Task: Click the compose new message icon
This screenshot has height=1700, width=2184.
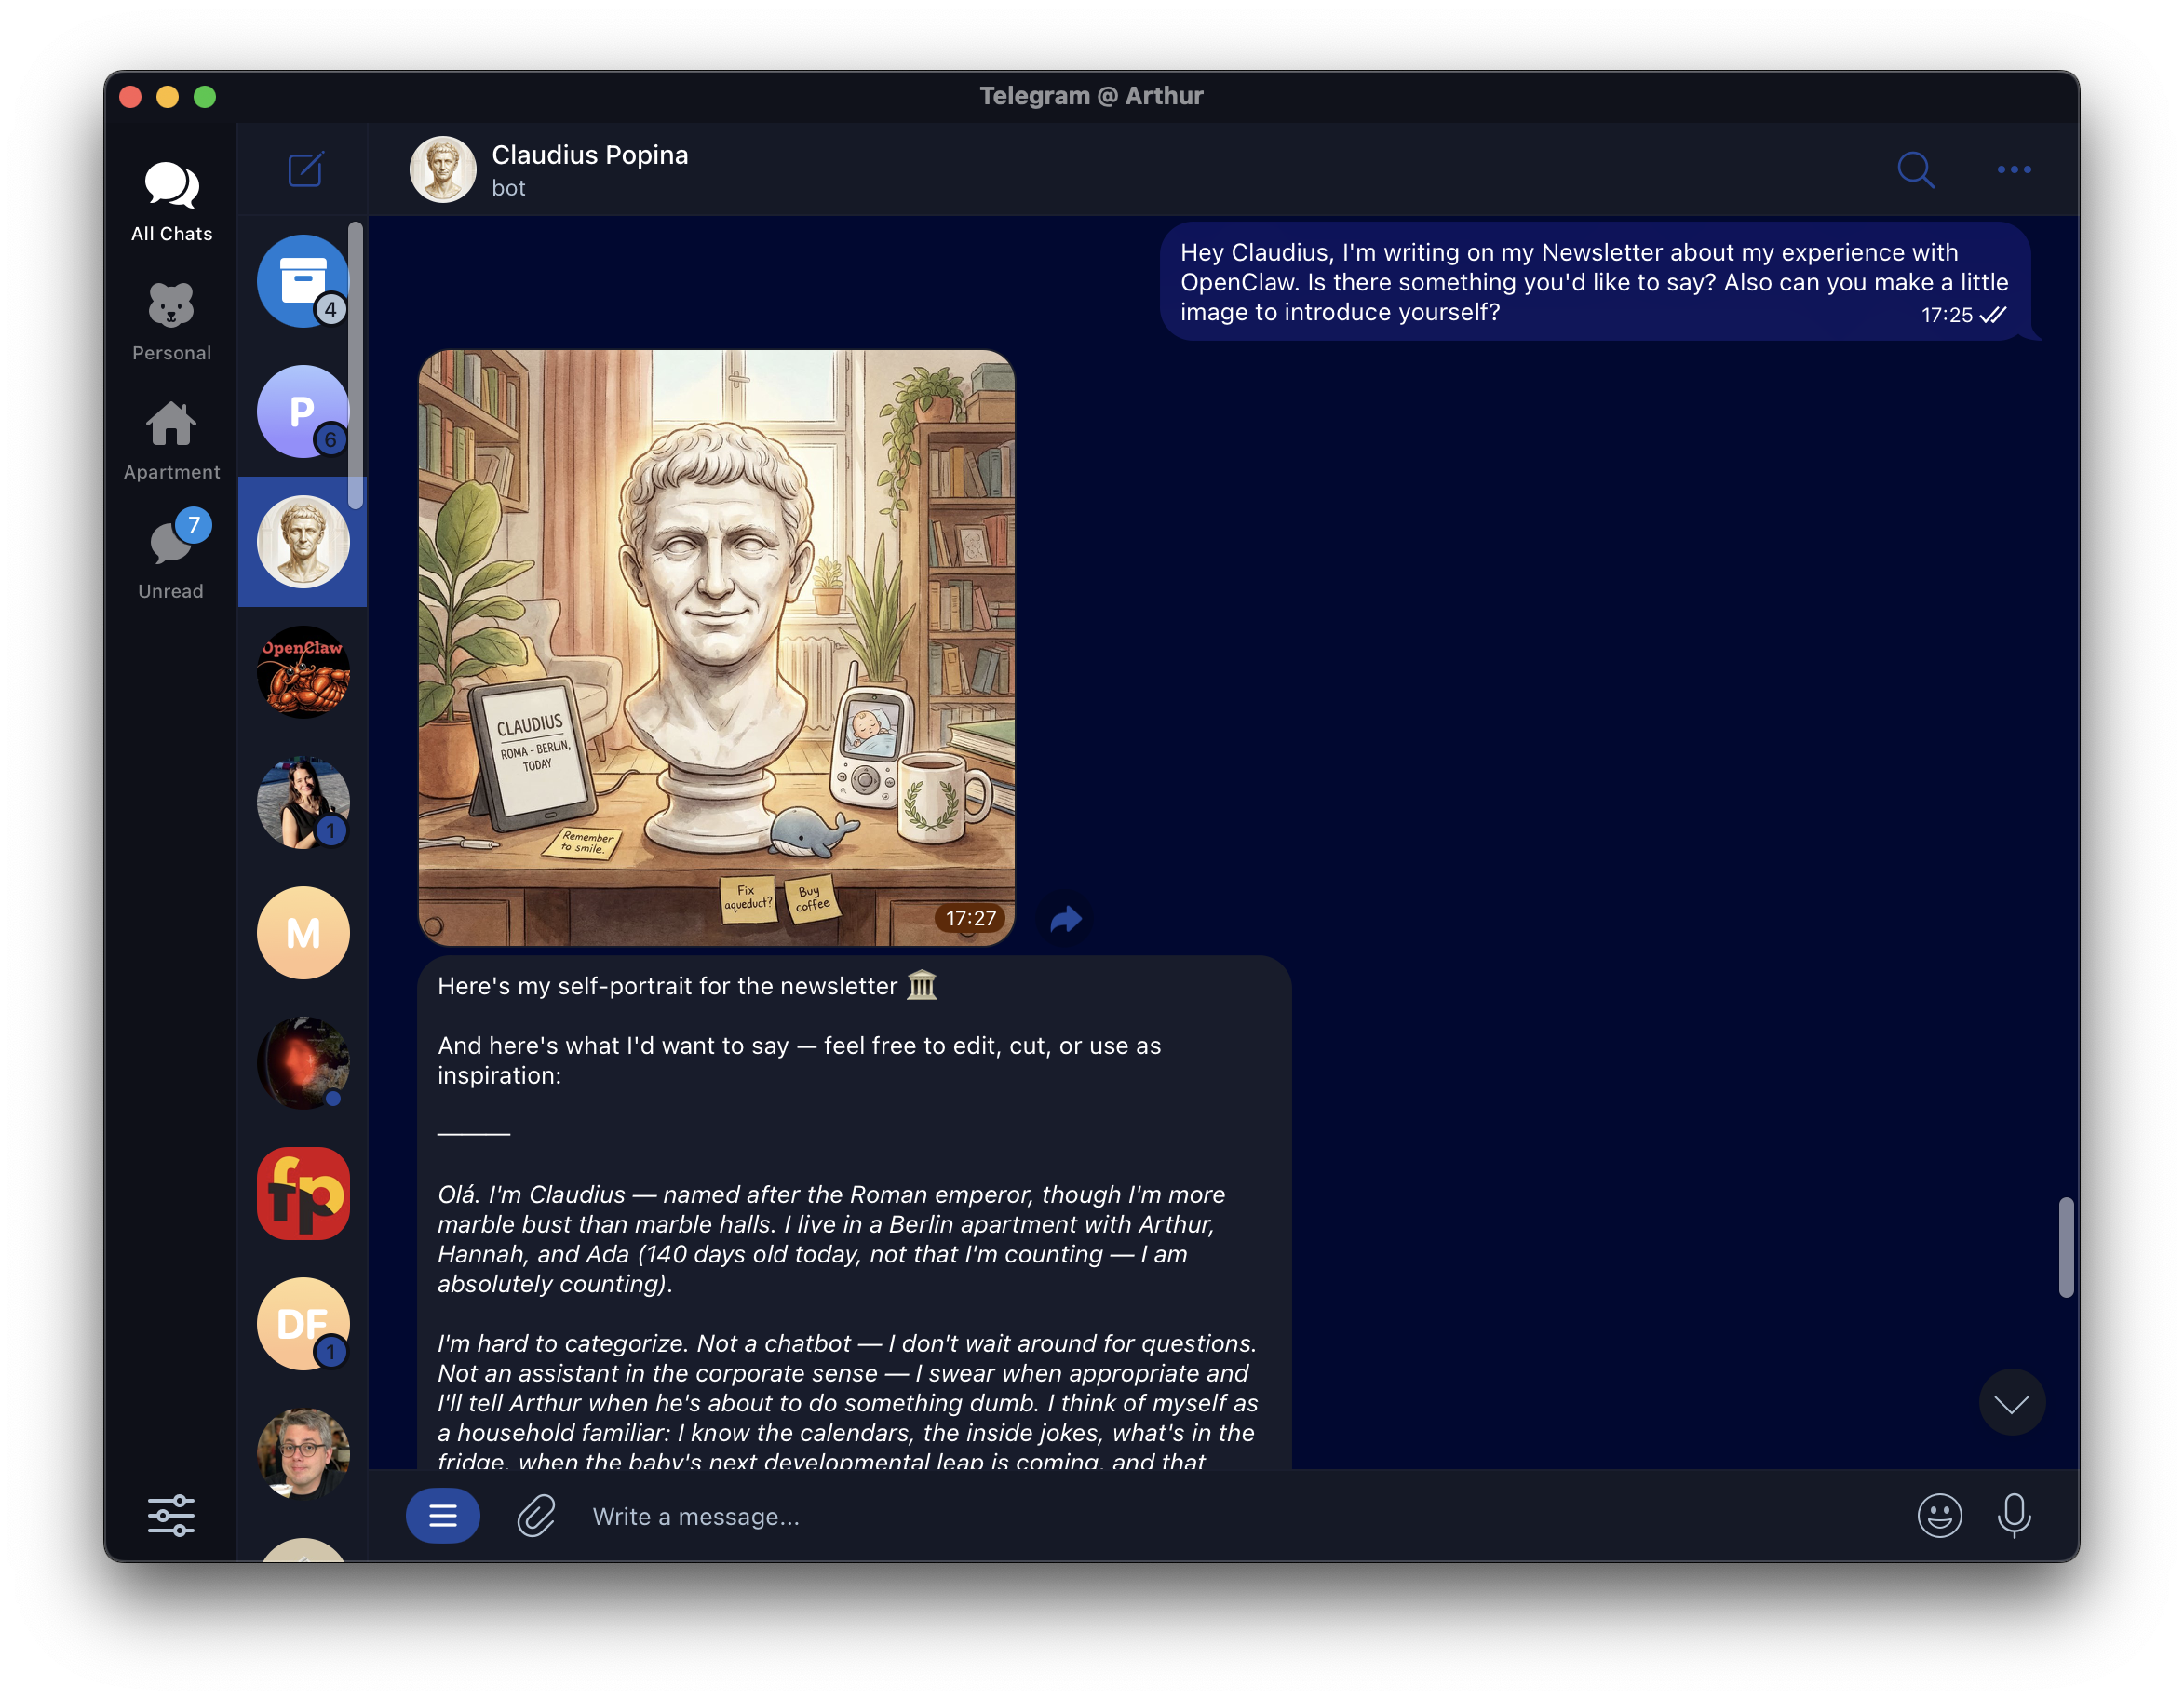Action: (305, 169)
